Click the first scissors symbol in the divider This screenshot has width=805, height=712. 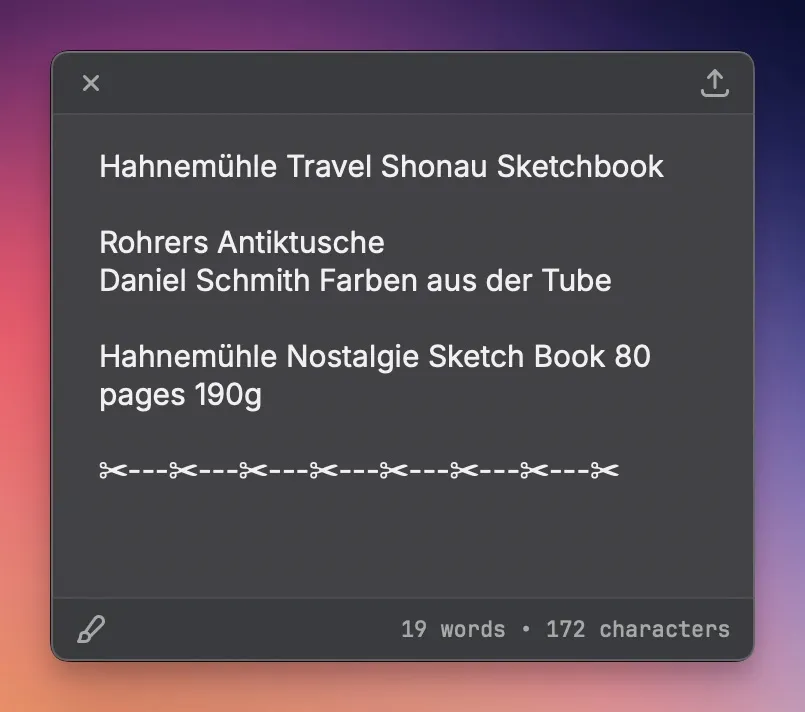tap(110, 470)
